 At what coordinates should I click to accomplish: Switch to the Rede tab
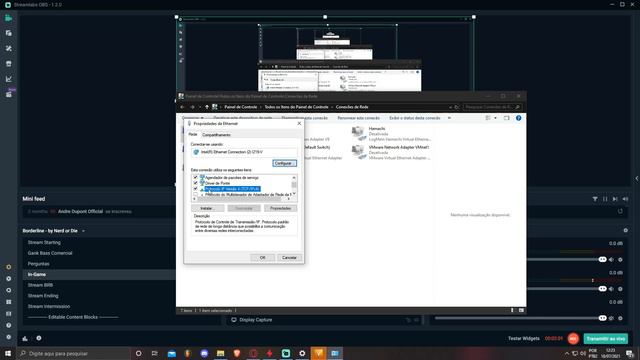(x=193, y=134)
